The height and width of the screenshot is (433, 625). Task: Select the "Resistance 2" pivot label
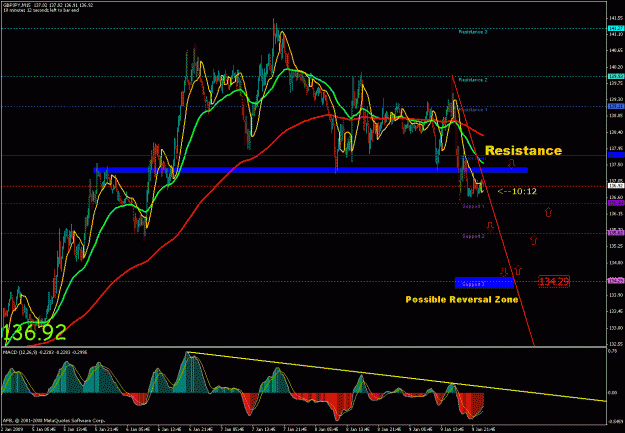tap(473, 80)
